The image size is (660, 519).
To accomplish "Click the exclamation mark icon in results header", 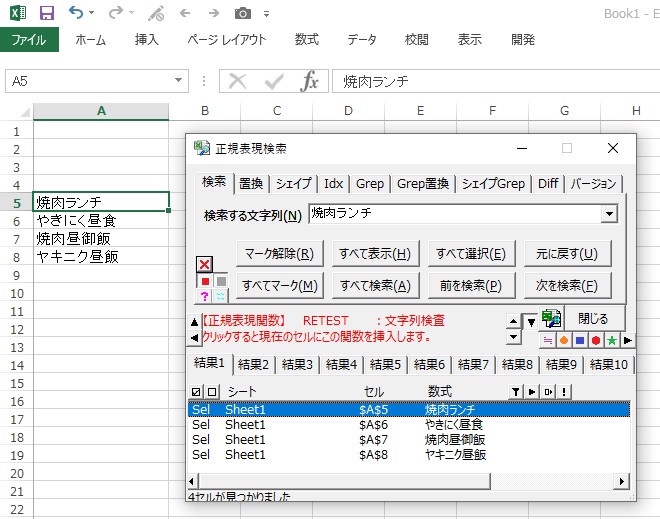I will 565,391.
